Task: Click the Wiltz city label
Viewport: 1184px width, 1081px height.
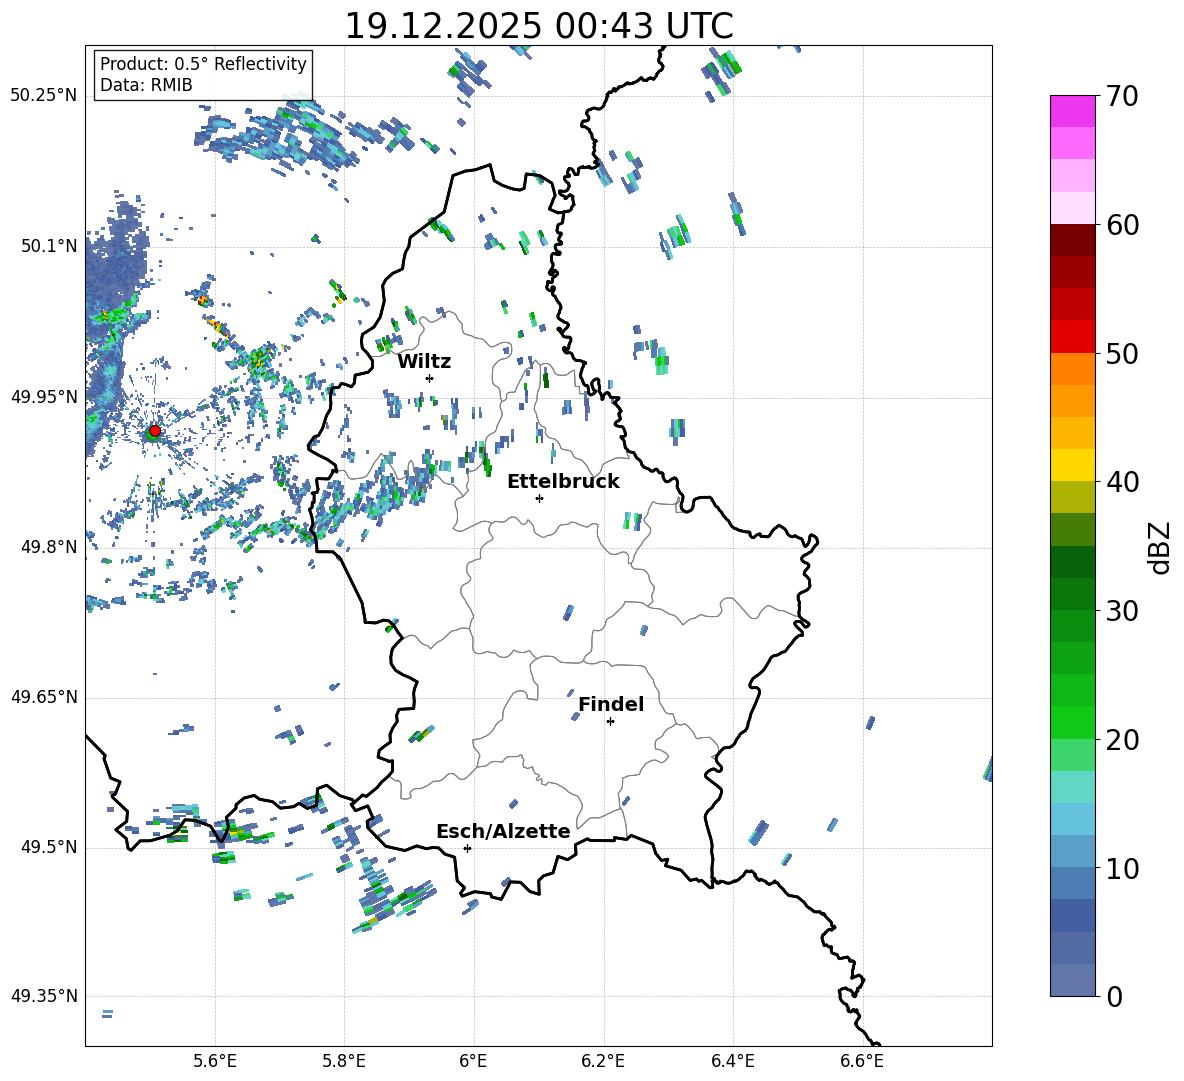Action: pos(424,361)
